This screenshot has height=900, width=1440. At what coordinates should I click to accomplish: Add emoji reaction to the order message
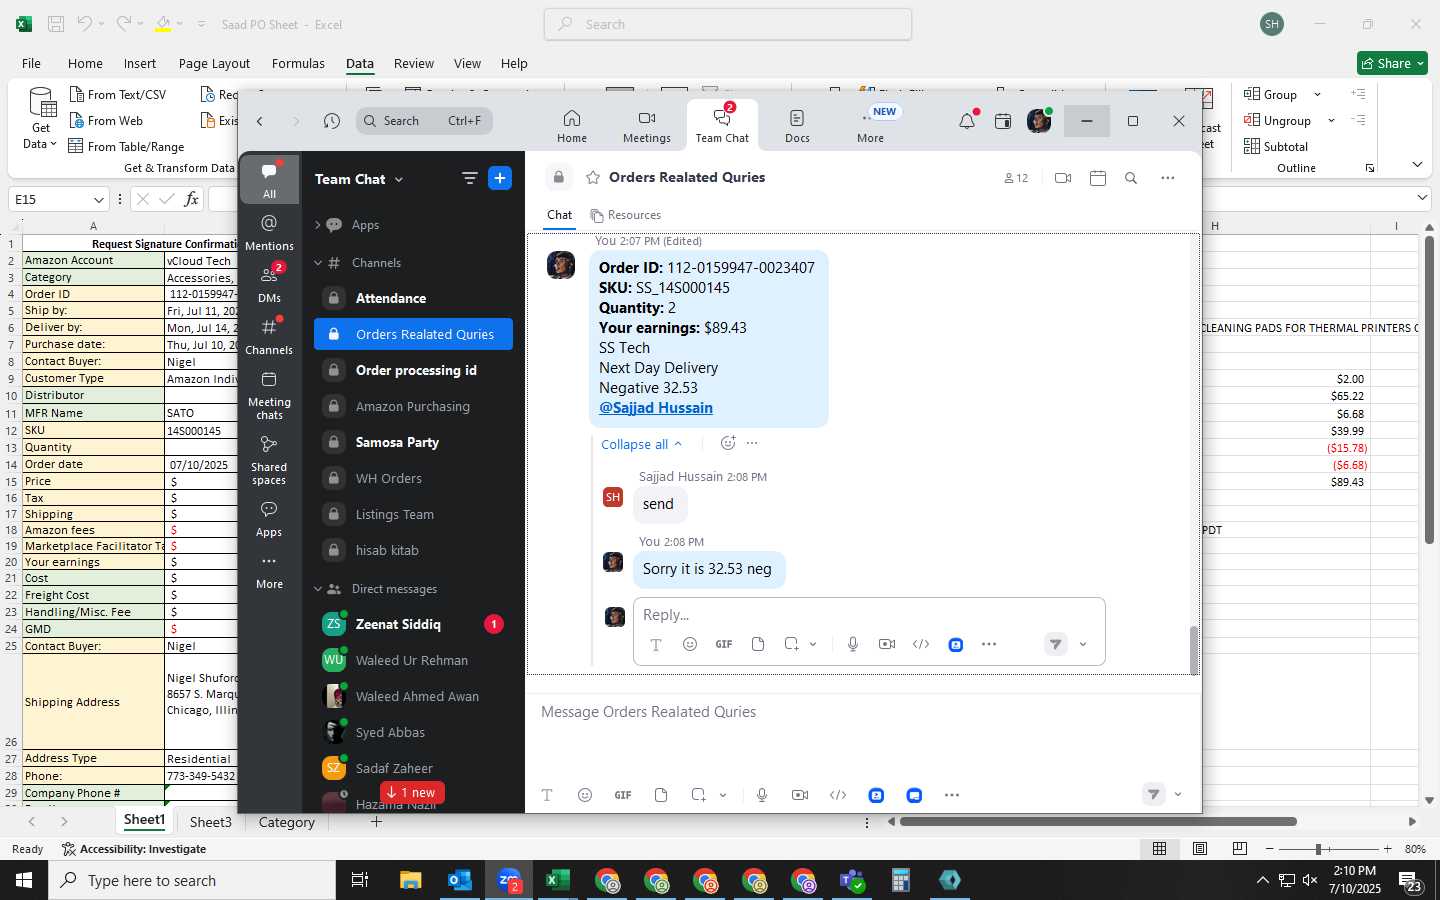(728, 443)
